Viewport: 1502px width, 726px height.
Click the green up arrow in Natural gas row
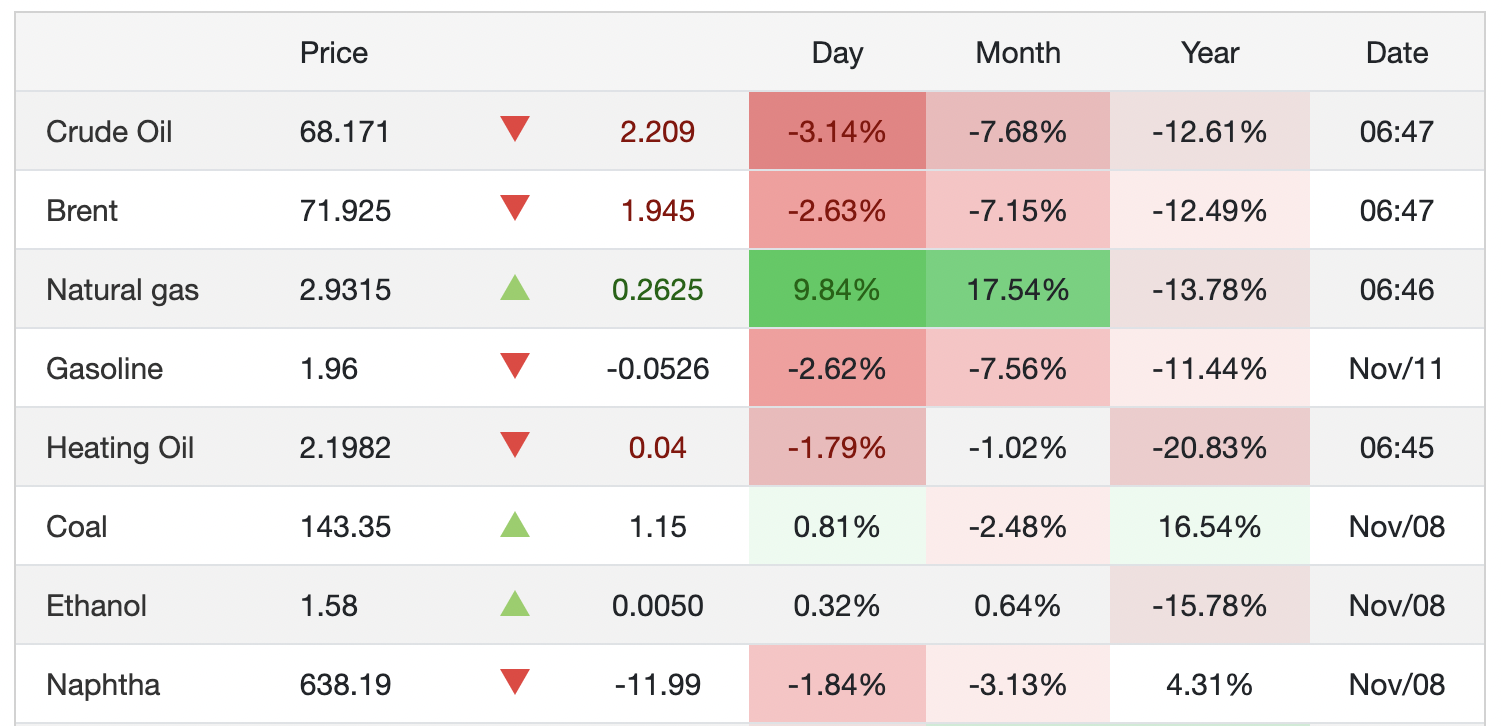click(x=514, y=288)
